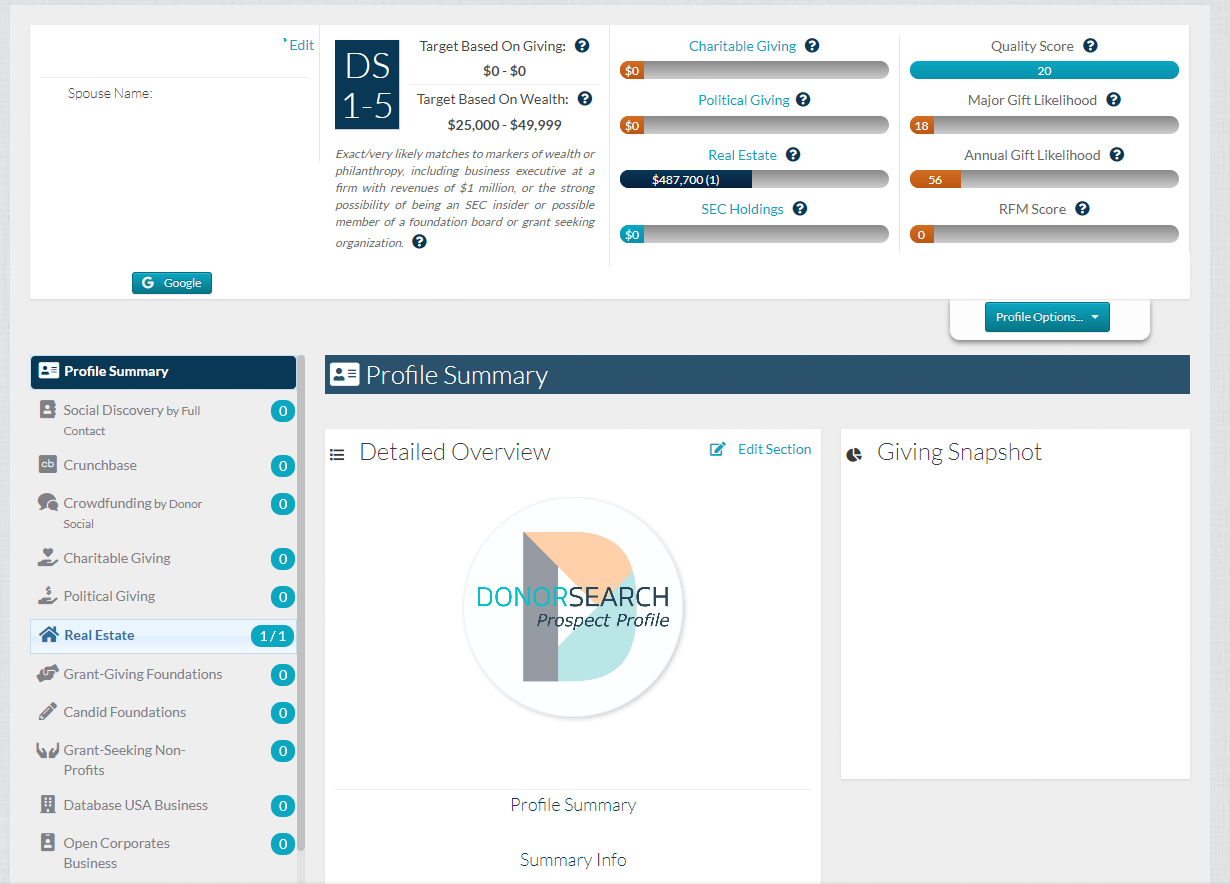Select Profile Summary in the sidebar

(x=163, y=372)
